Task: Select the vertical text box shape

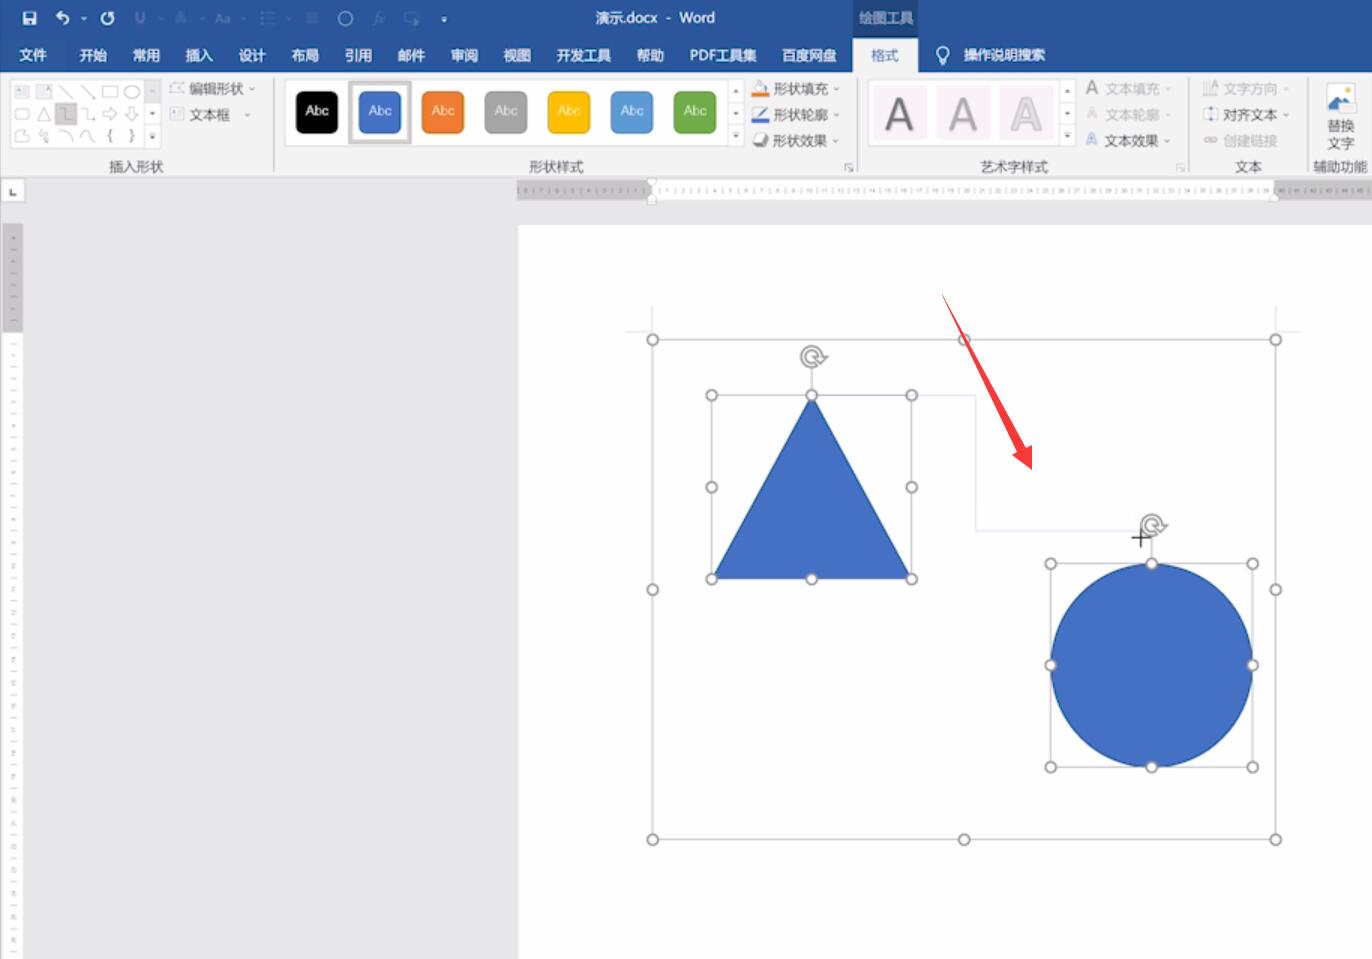Action: pos(44,91)
